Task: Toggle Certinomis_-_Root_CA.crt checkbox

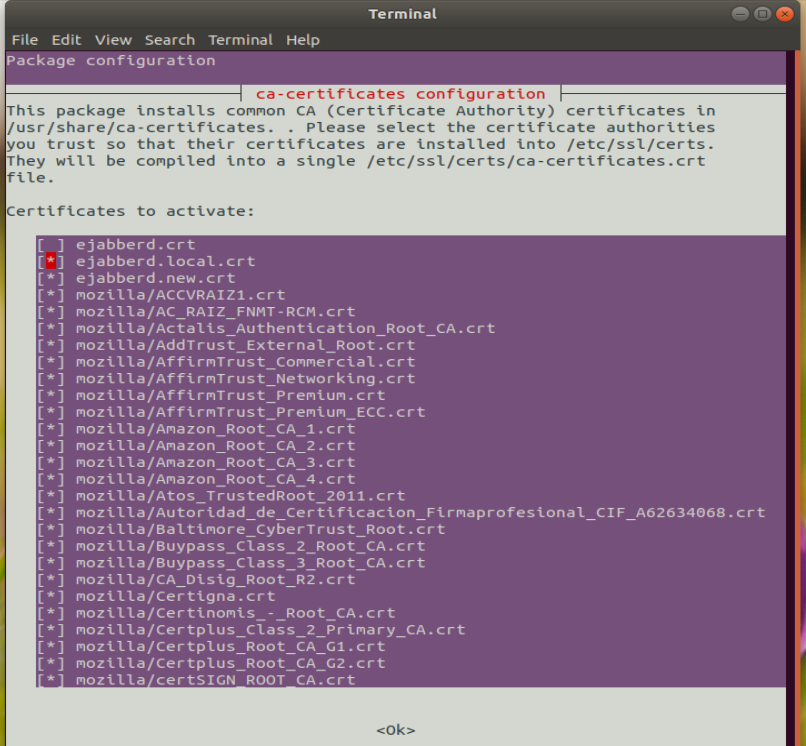Action: (x=51, y=613)
